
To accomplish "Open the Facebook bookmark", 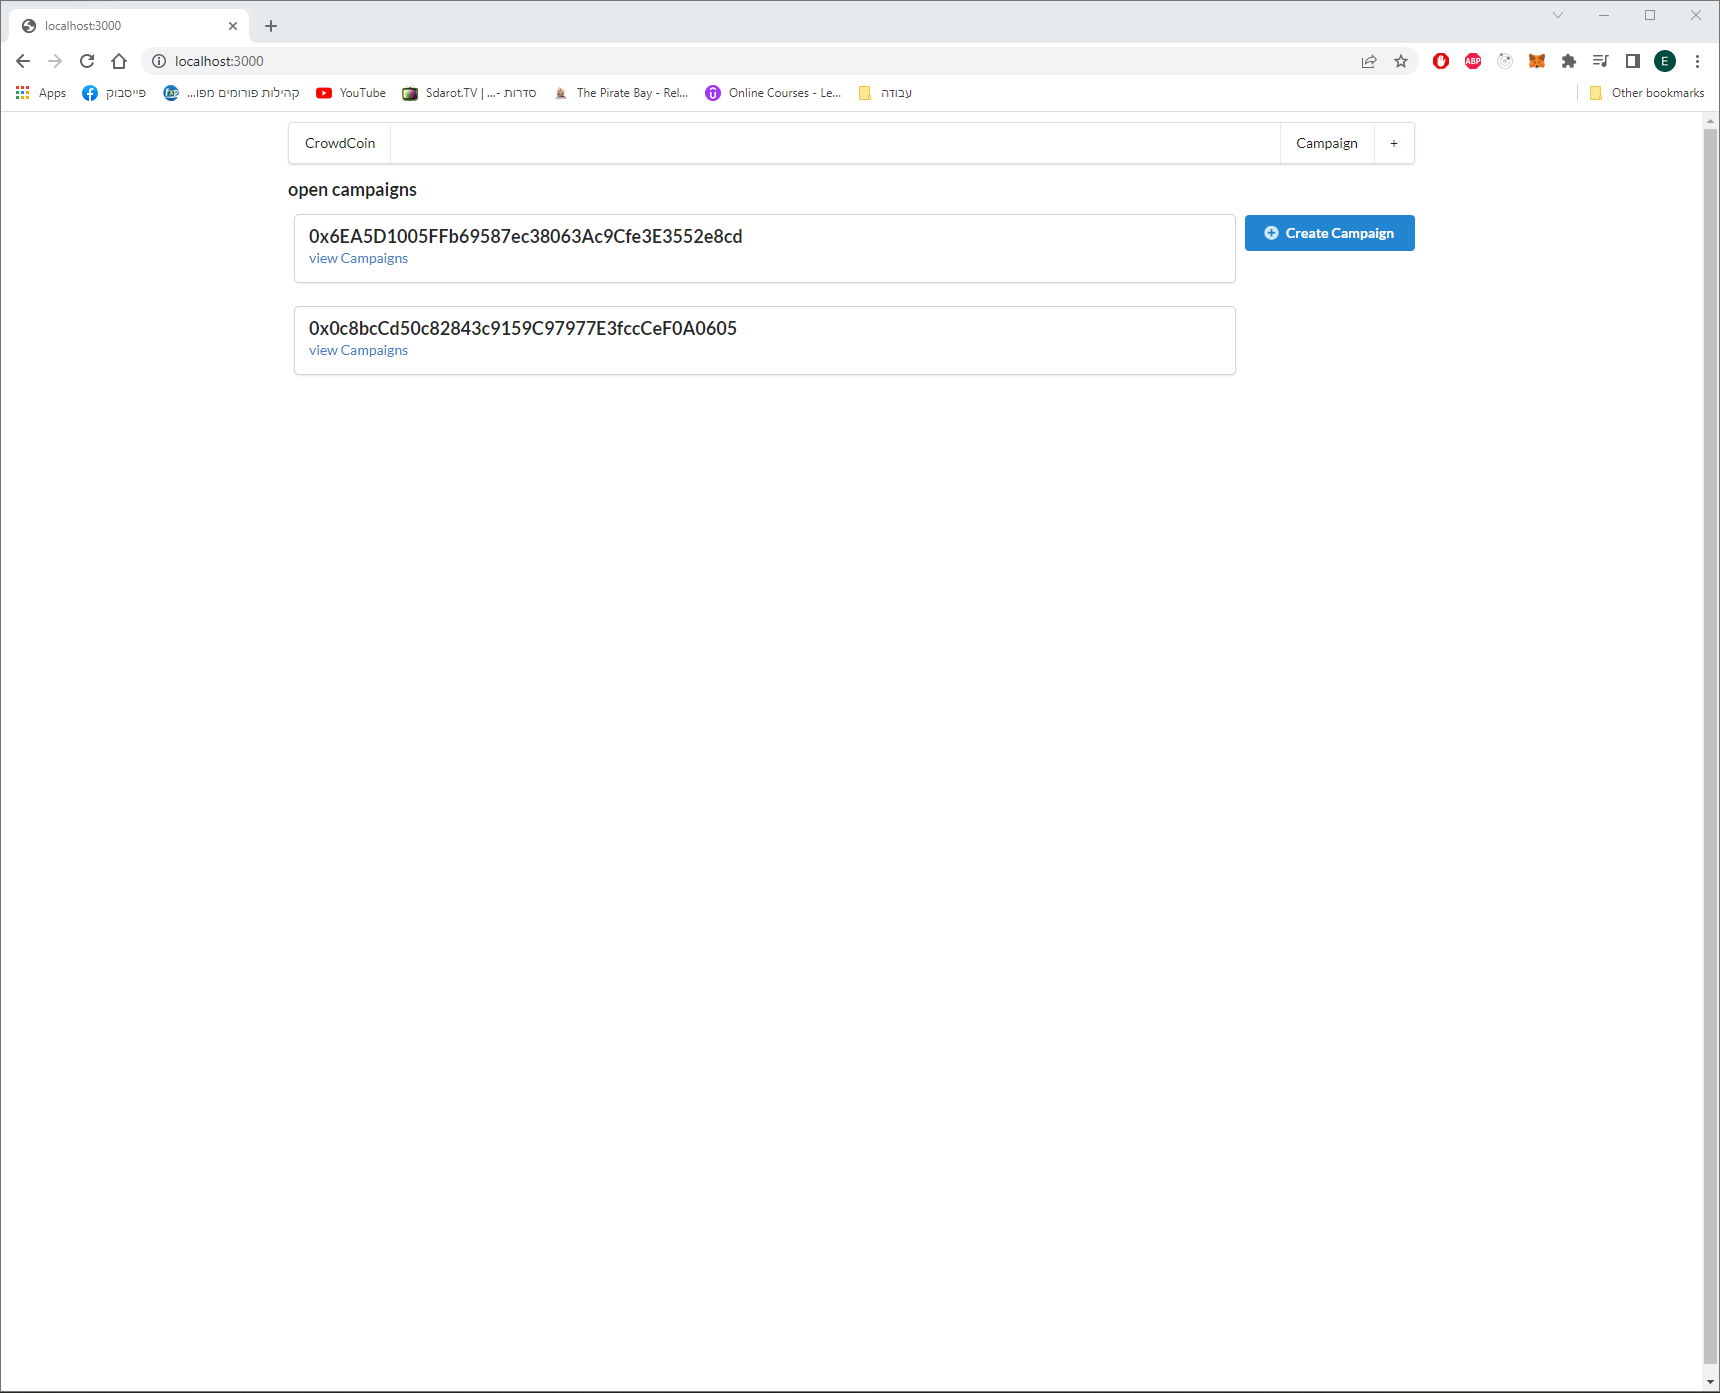I will (114, 93).
